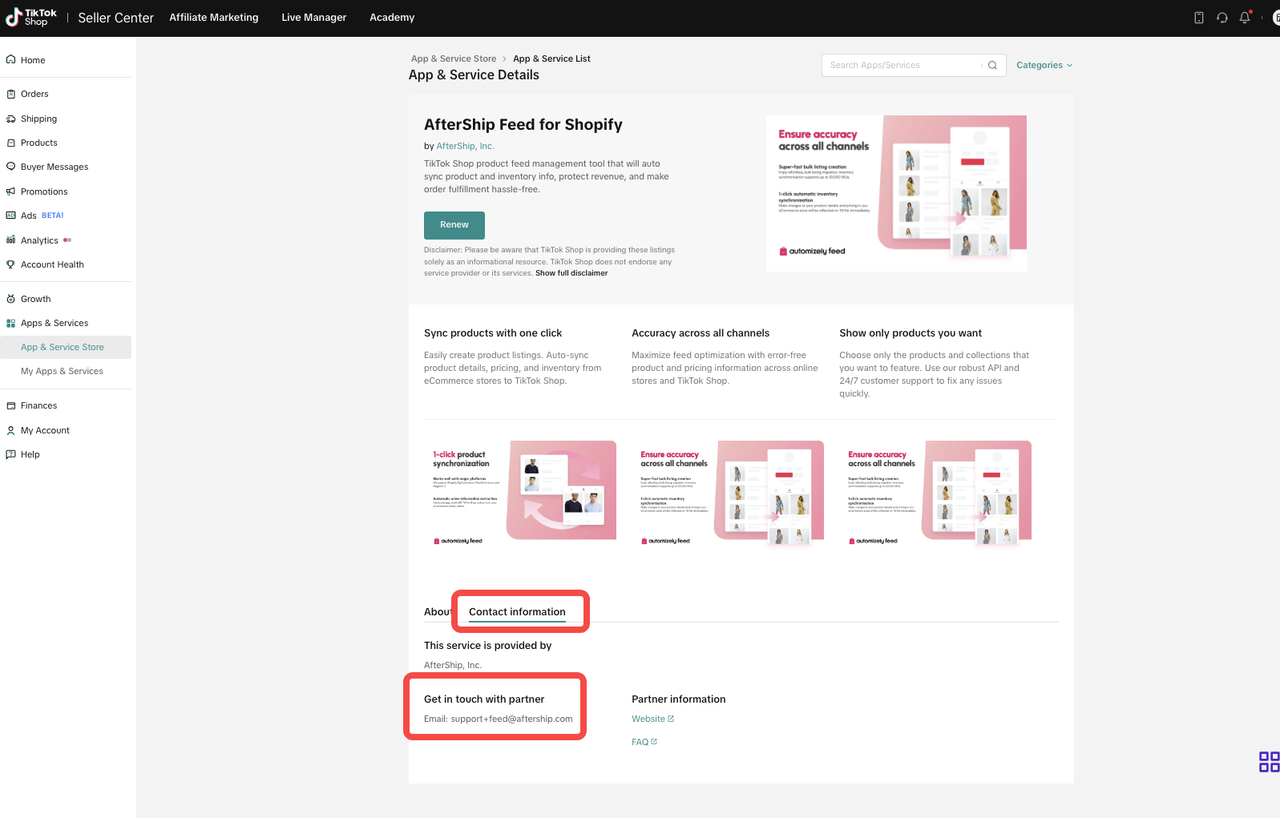Click the search magnifier icon
The height and width of the screenshot is (818, 1280).
(992, 65)
